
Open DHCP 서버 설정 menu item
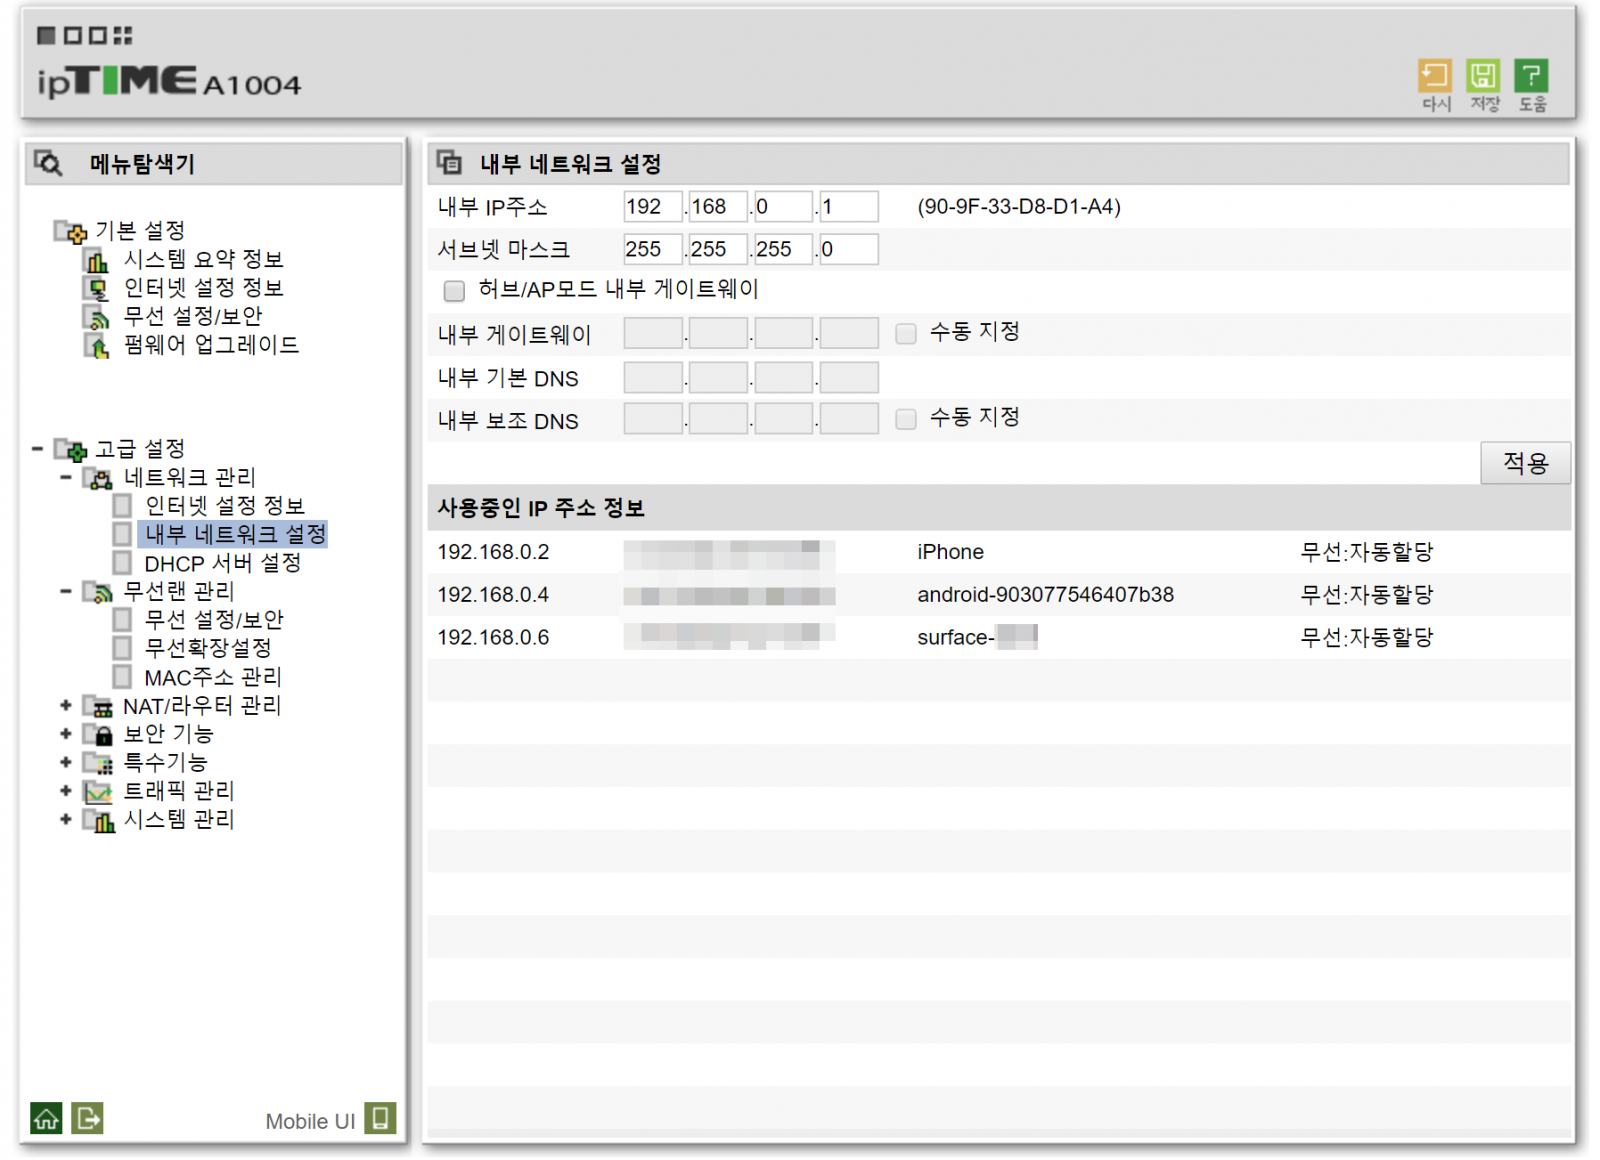(222, 564)
